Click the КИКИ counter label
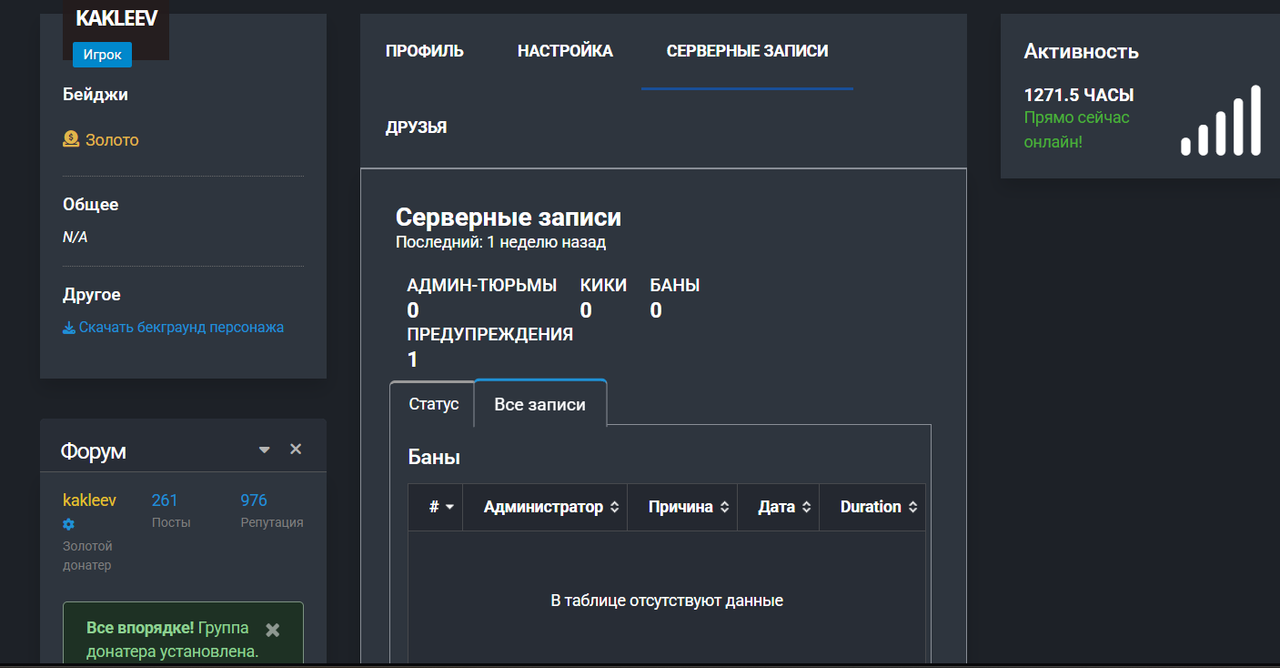Viewport: 1280px width, 668px height. tap(603, 285)
